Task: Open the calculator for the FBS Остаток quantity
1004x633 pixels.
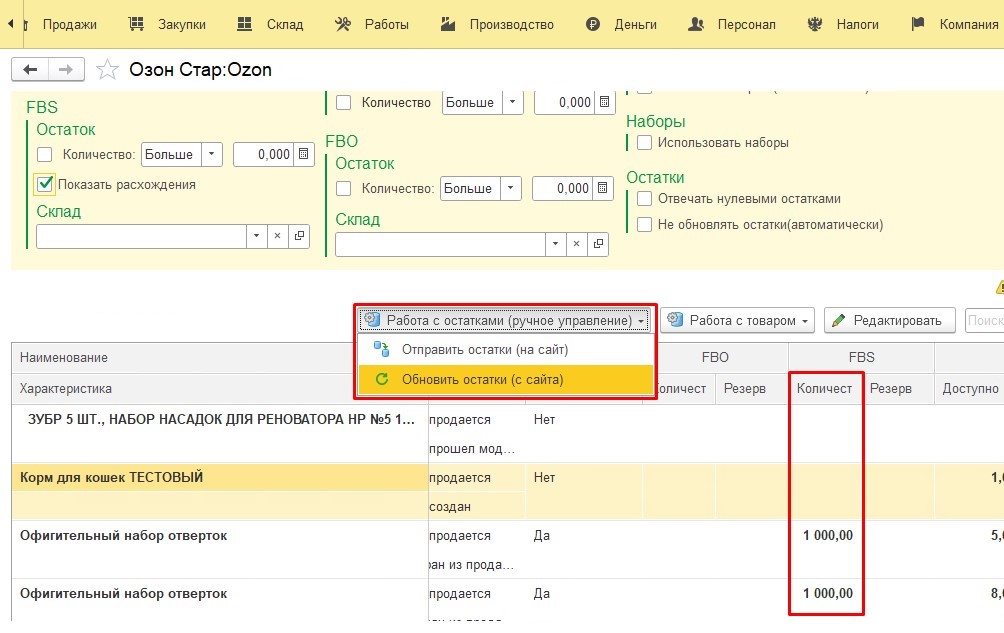Action: (x=304, y=154)
